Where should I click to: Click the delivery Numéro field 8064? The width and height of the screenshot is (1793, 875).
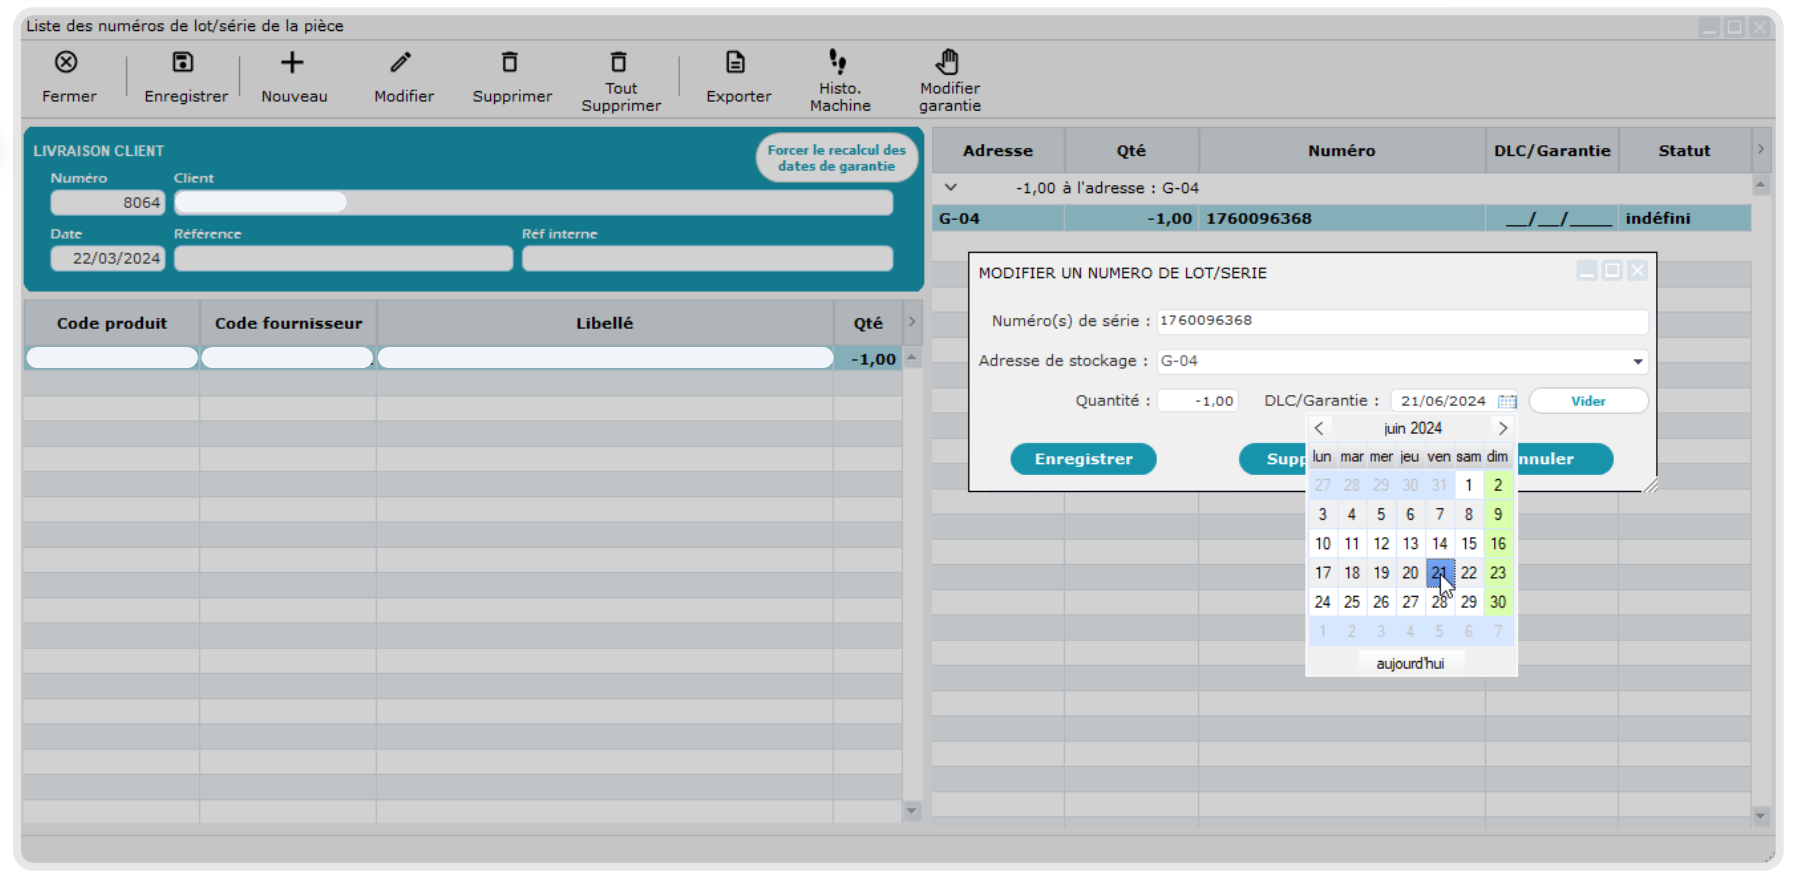coord(108,202)
